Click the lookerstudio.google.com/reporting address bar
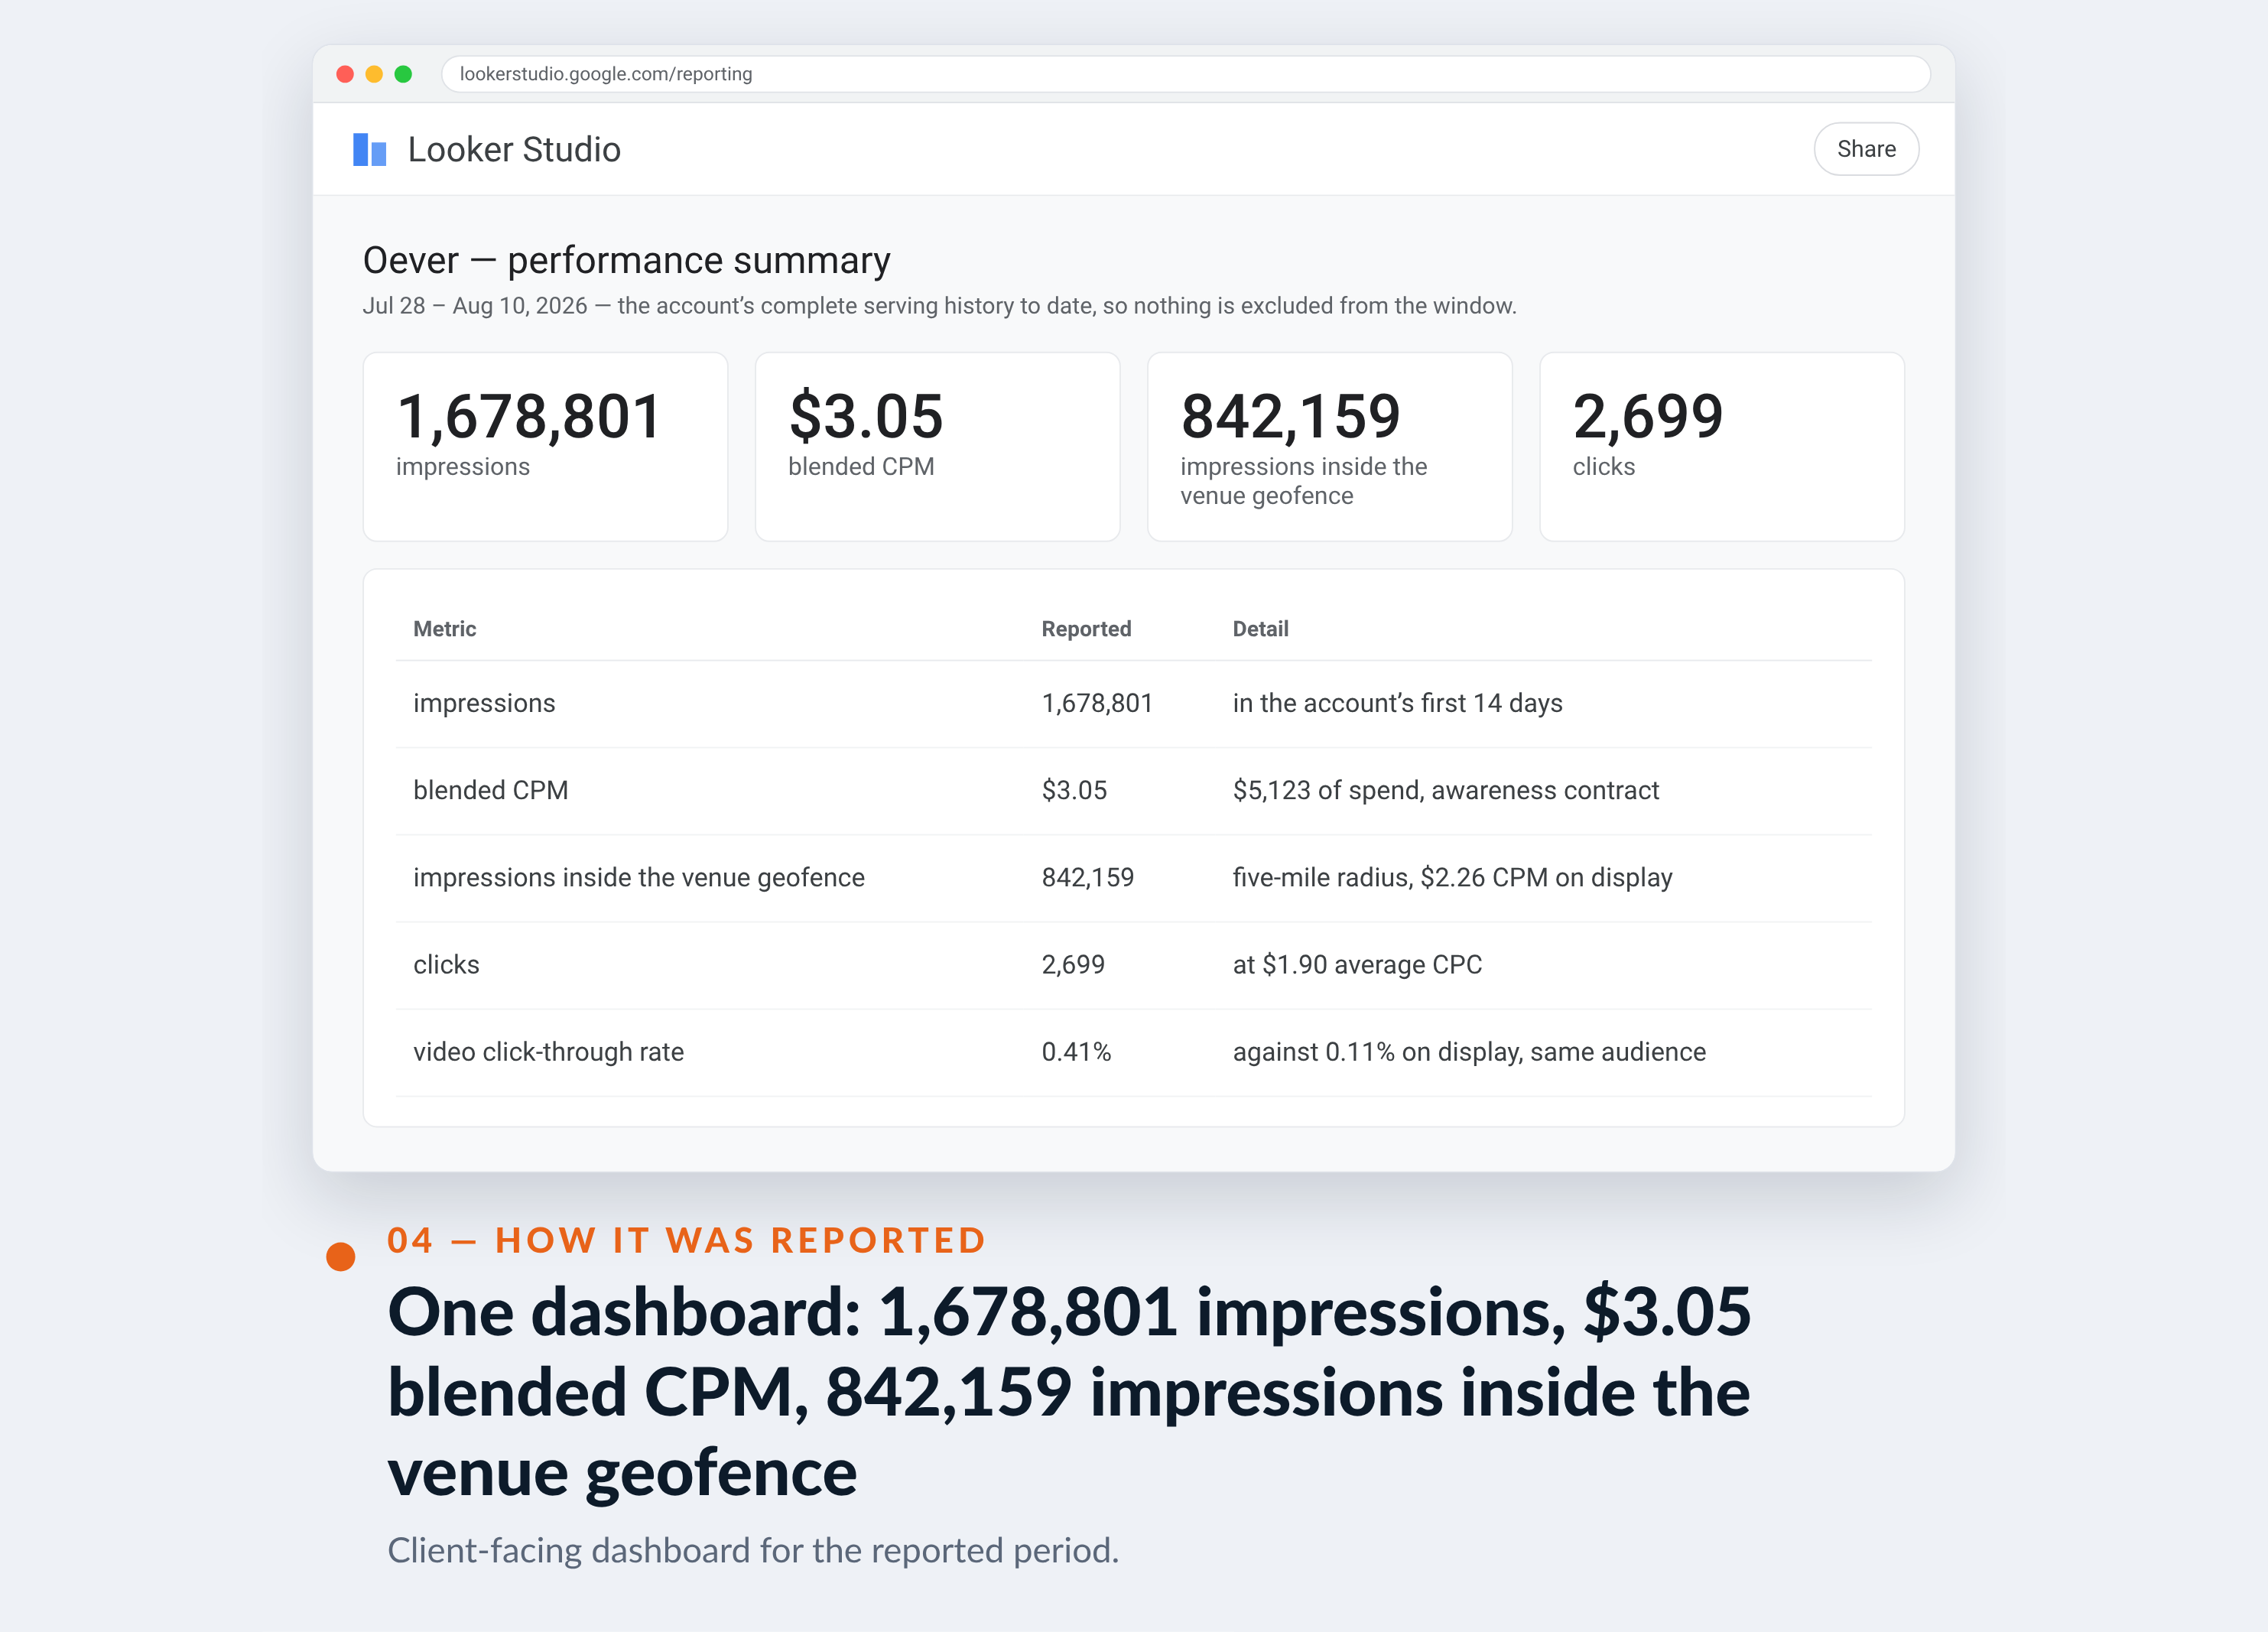Viewport: 2268px width, 1632px height. click(x=1185, y=74)
